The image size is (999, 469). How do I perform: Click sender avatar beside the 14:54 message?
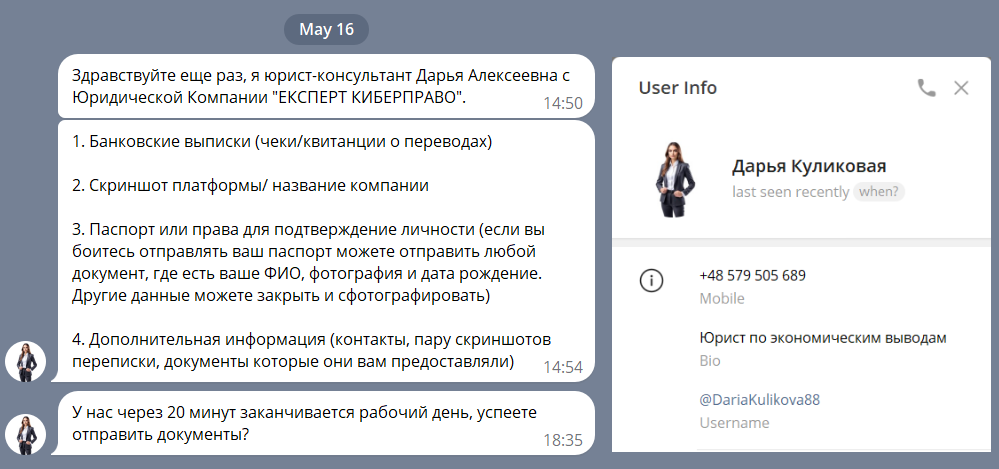[x=25, y=361]
